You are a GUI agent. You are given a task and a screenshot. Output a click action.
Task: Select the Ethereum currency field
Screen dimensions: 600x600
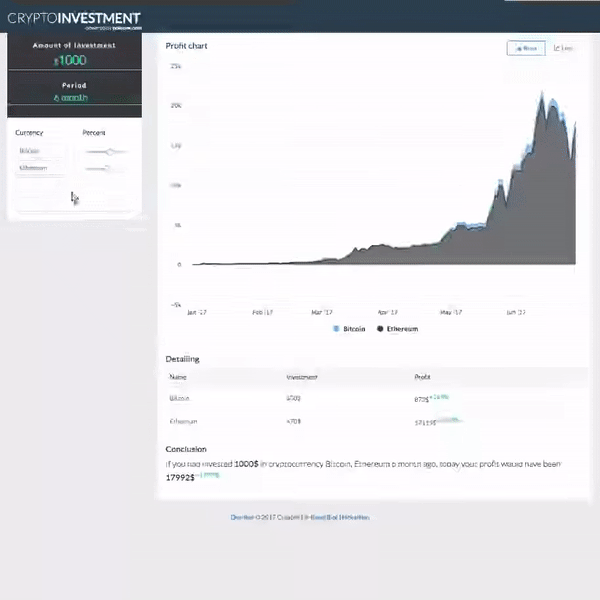(40, 168)
